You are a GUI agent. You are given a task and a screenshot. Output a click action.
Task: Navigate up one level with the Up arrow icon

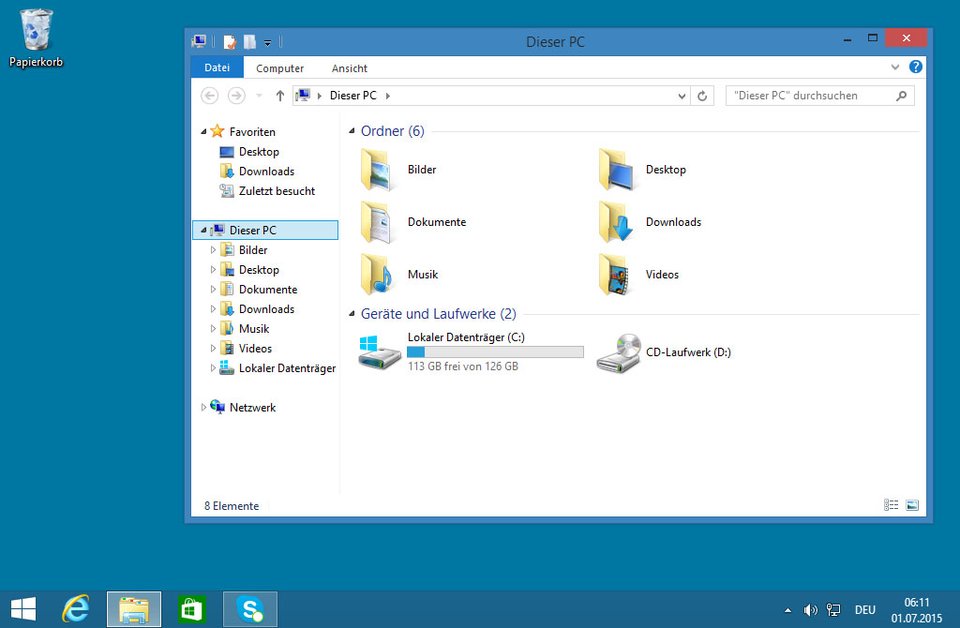[280, 96]
